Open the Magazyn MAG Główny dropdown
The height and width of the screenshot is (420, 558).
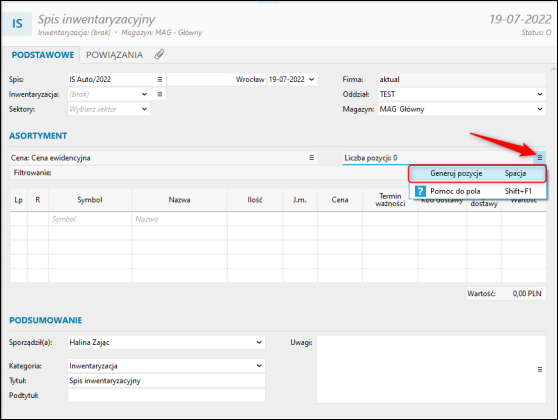(x=539, y=109)
